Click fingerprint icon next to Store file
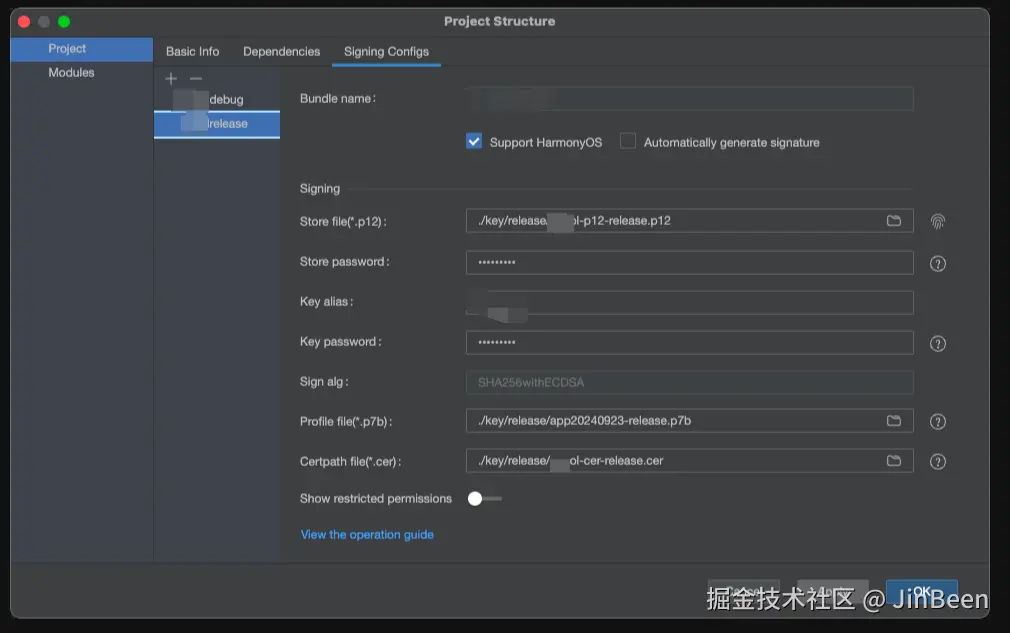1010x633 pixels. (x=938, y=221)
